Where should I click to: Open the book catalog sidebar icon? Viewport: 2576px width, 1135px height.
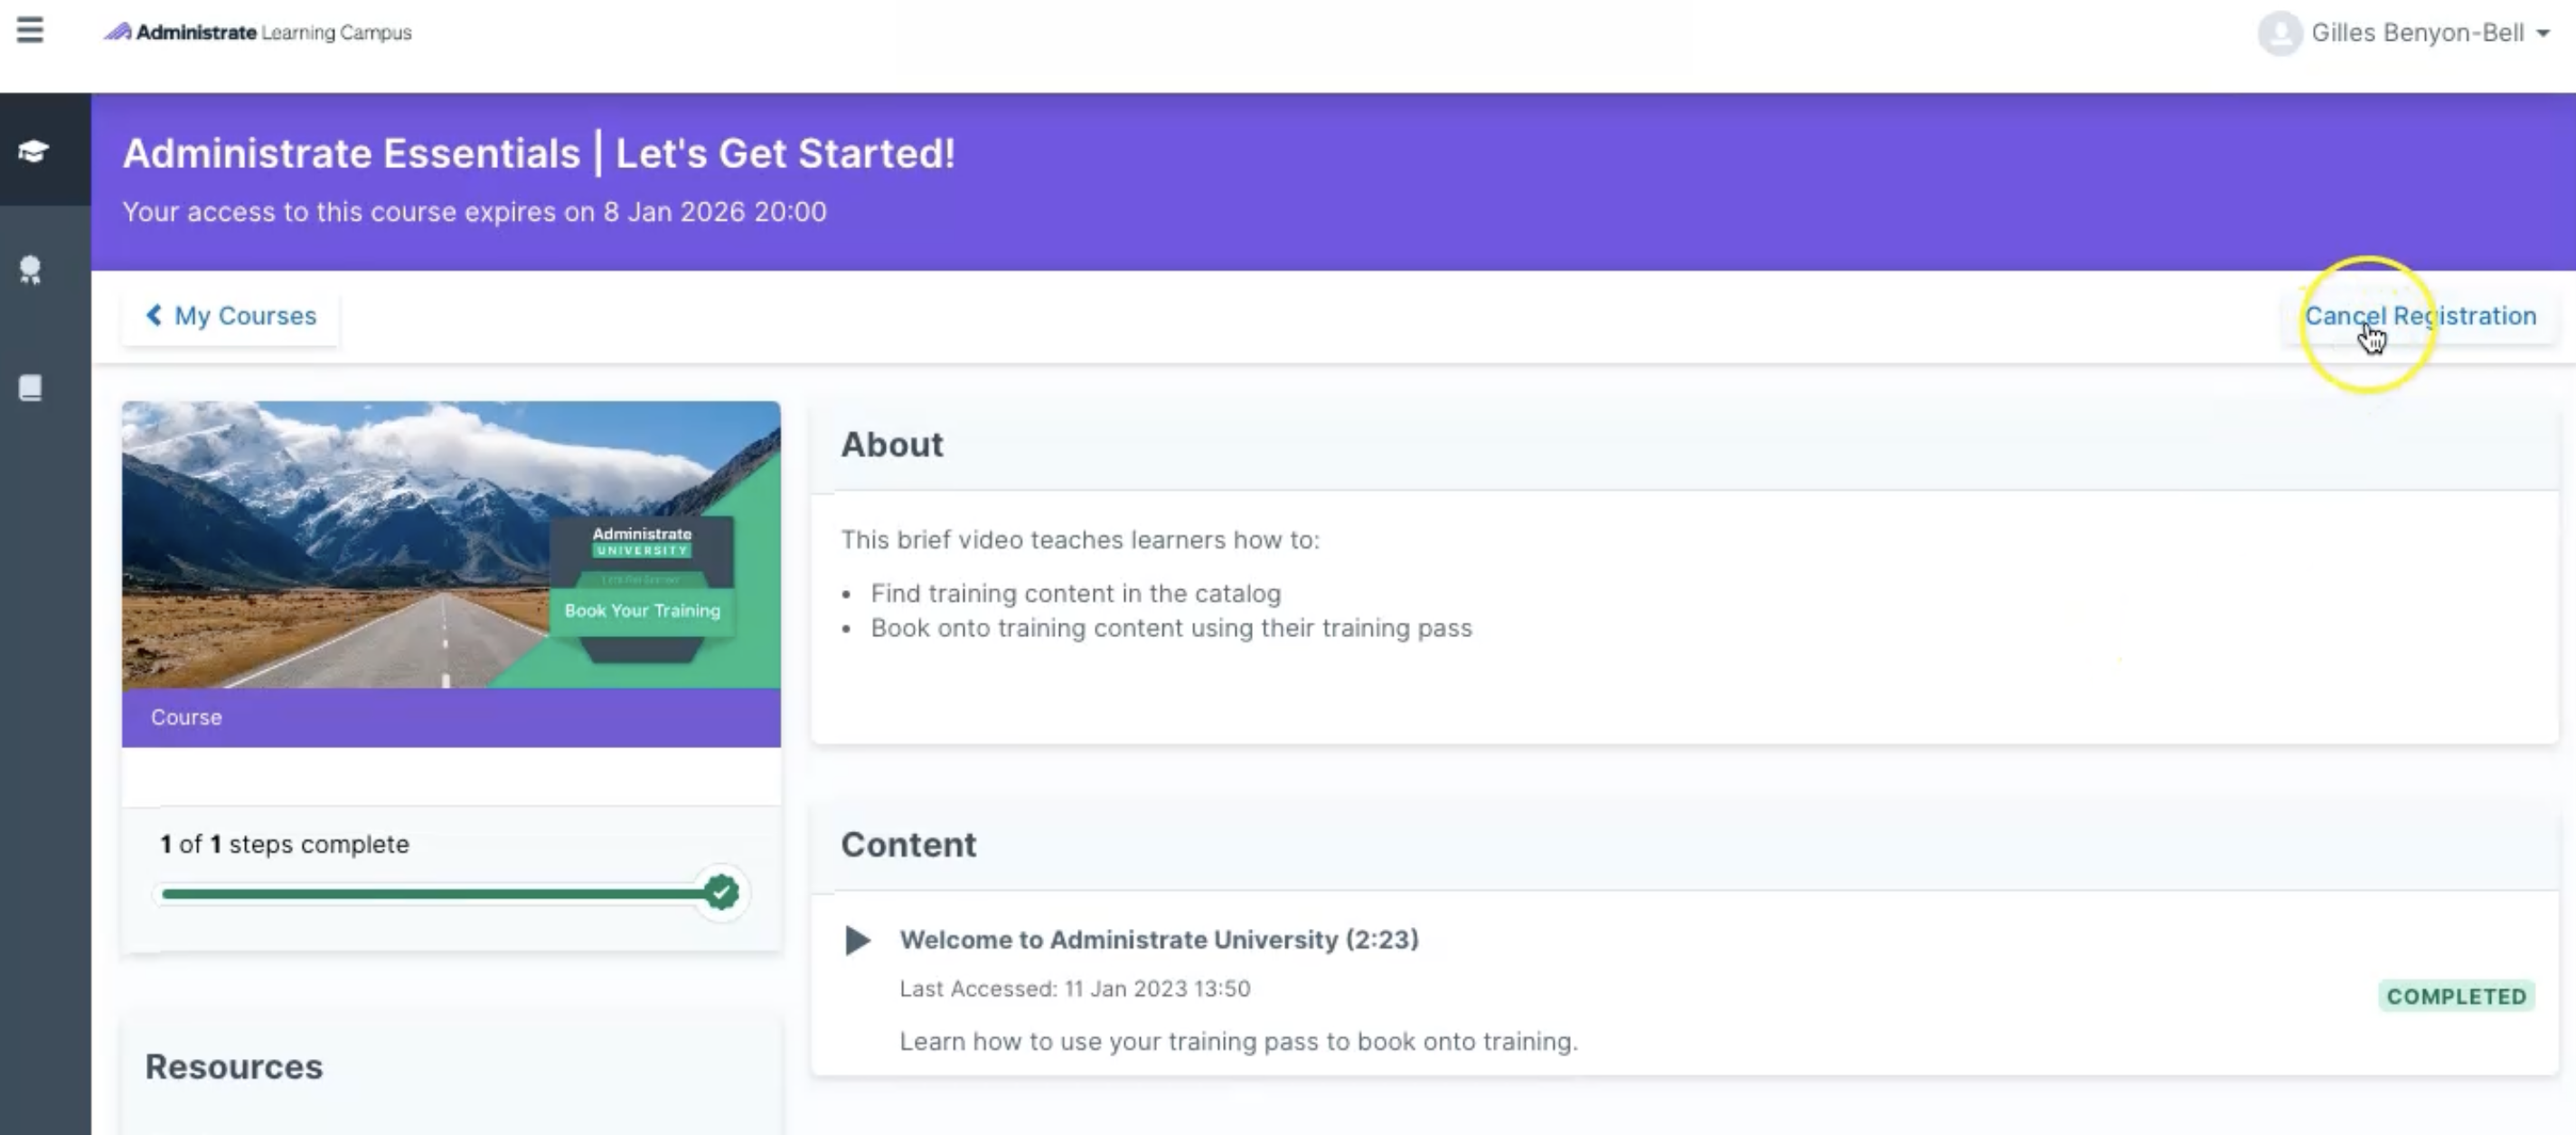pos(31,388)
